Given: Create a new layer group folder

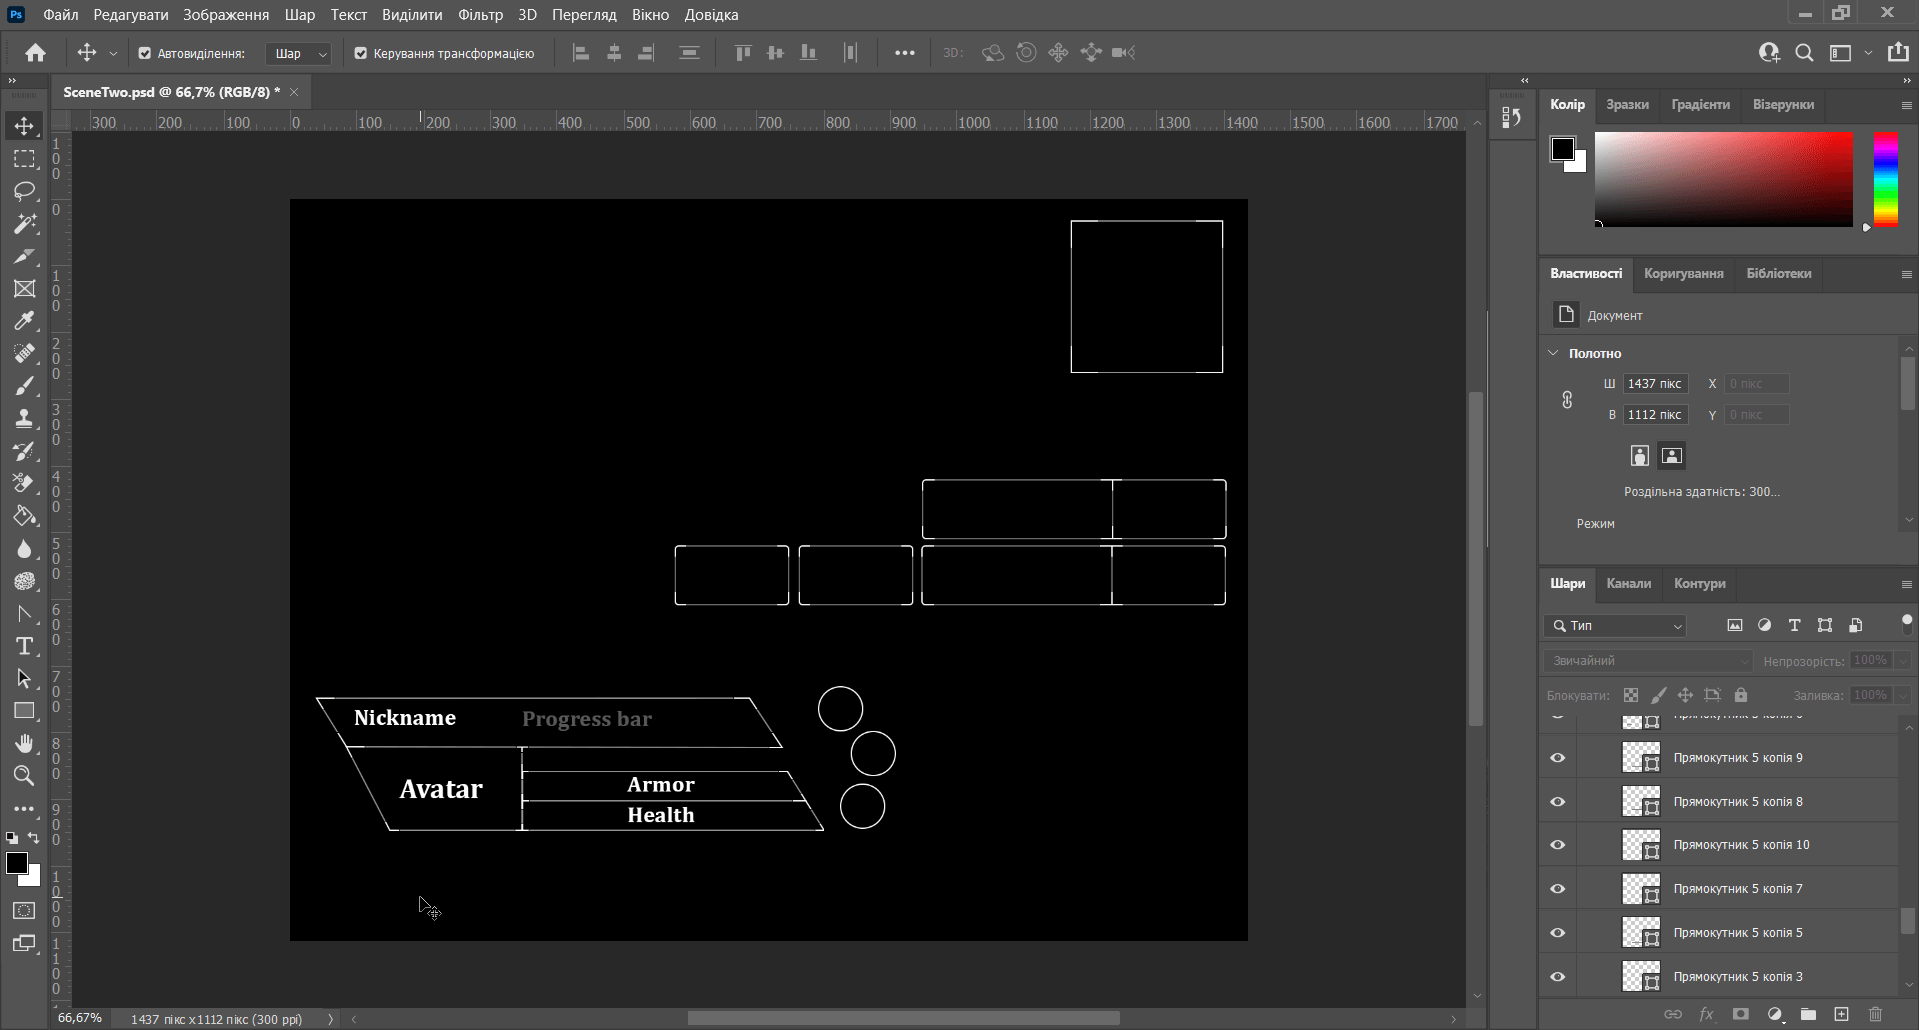Looking at the screenshot, I should click(x=1808, y=1014).
